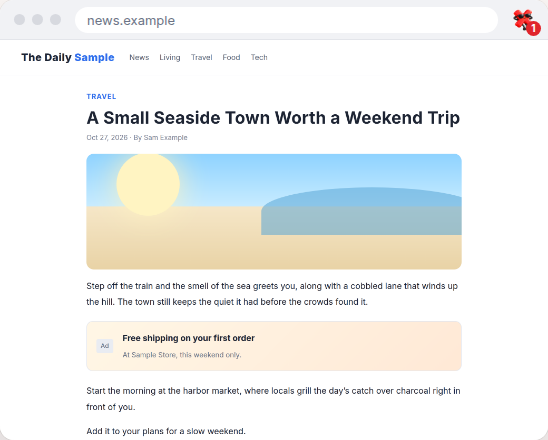Screen dimensions: 548x440
Task: Click the paragraph beginning Step off the train
Action: pyautogui.click(x=272, y=294)
